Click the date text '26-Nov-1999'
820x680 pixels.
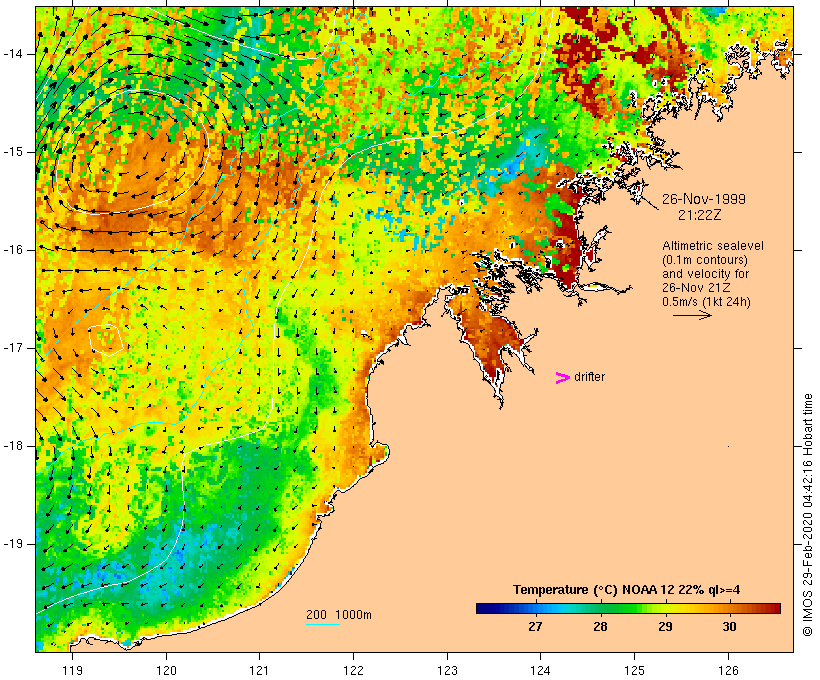704,199
